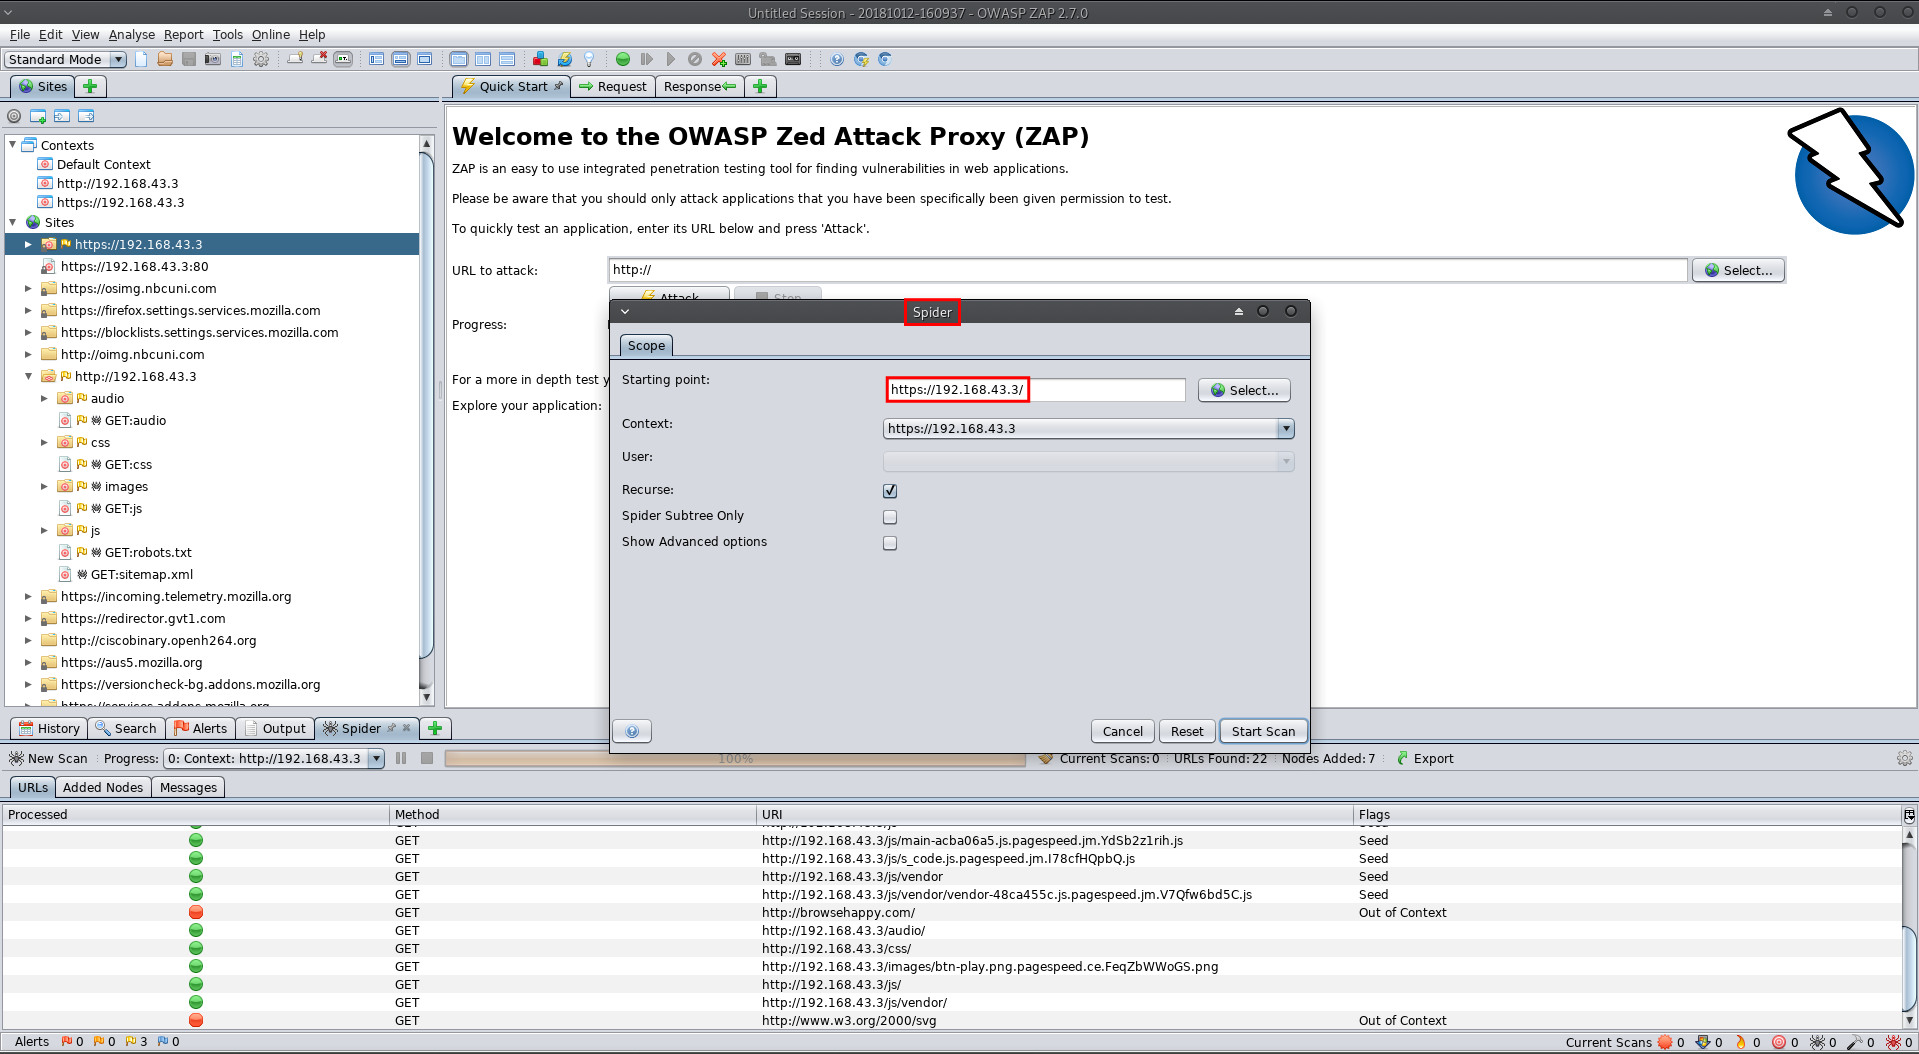The height and width of the screenshot is (1054, 1919).
Task: Click Cancel in the Spider dialog
Action: click(x=1122, y=731)
